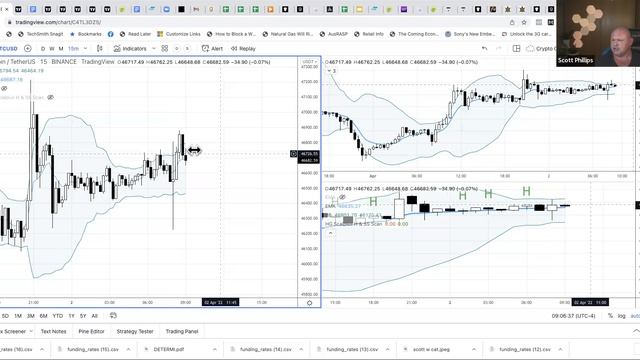Open the Customize Links bookmark
Screen dimensions: 640x360
coord(178,34)
